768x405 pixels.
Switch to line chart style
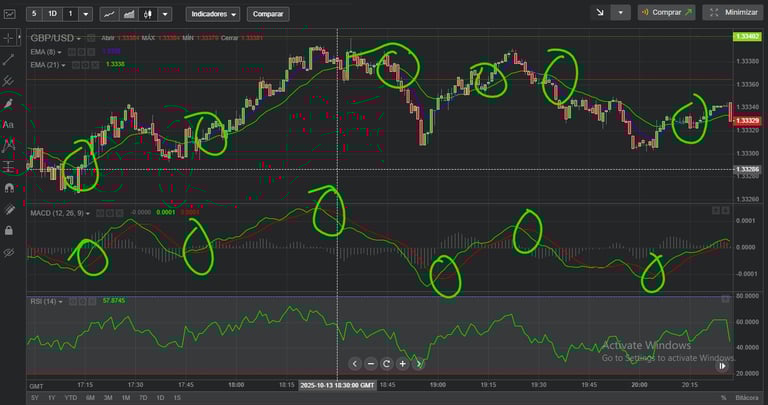[x=110, y=14]
